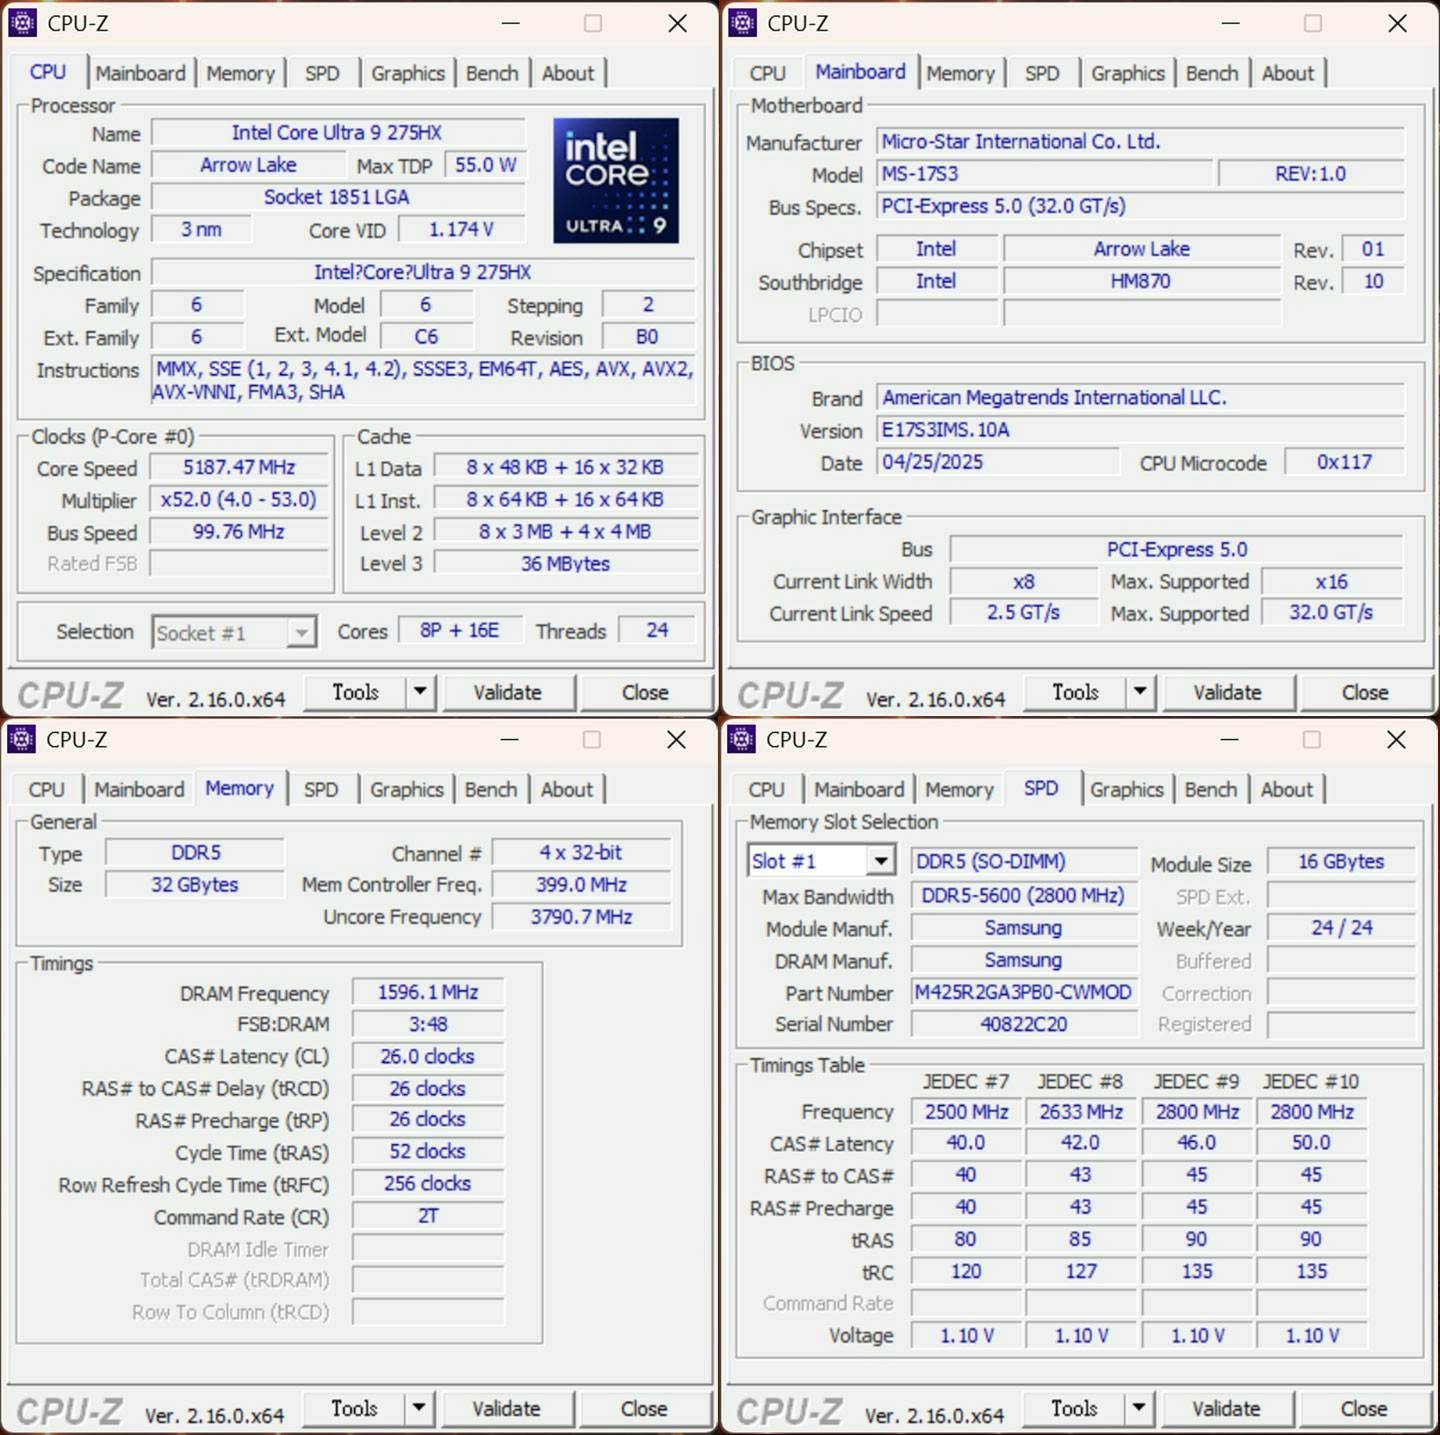Switch to Memory tab in the SPD window
This screenshot has height=1435, width=1440.
(960, 789)
